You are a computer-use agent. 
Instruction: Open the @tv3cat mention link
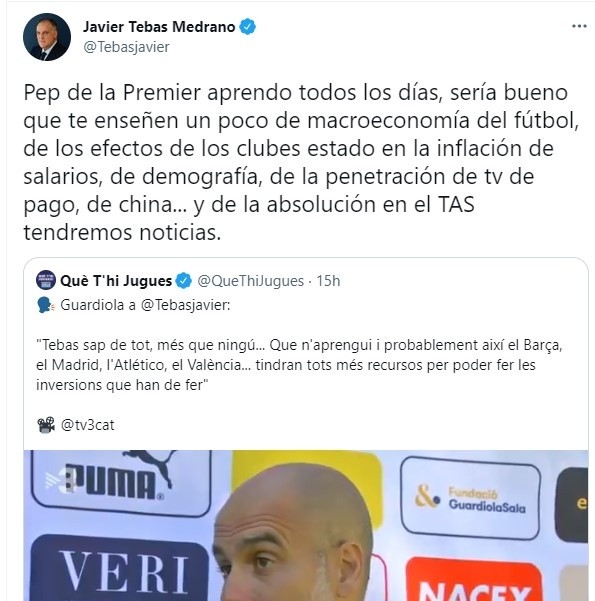(x=87, y=425)
